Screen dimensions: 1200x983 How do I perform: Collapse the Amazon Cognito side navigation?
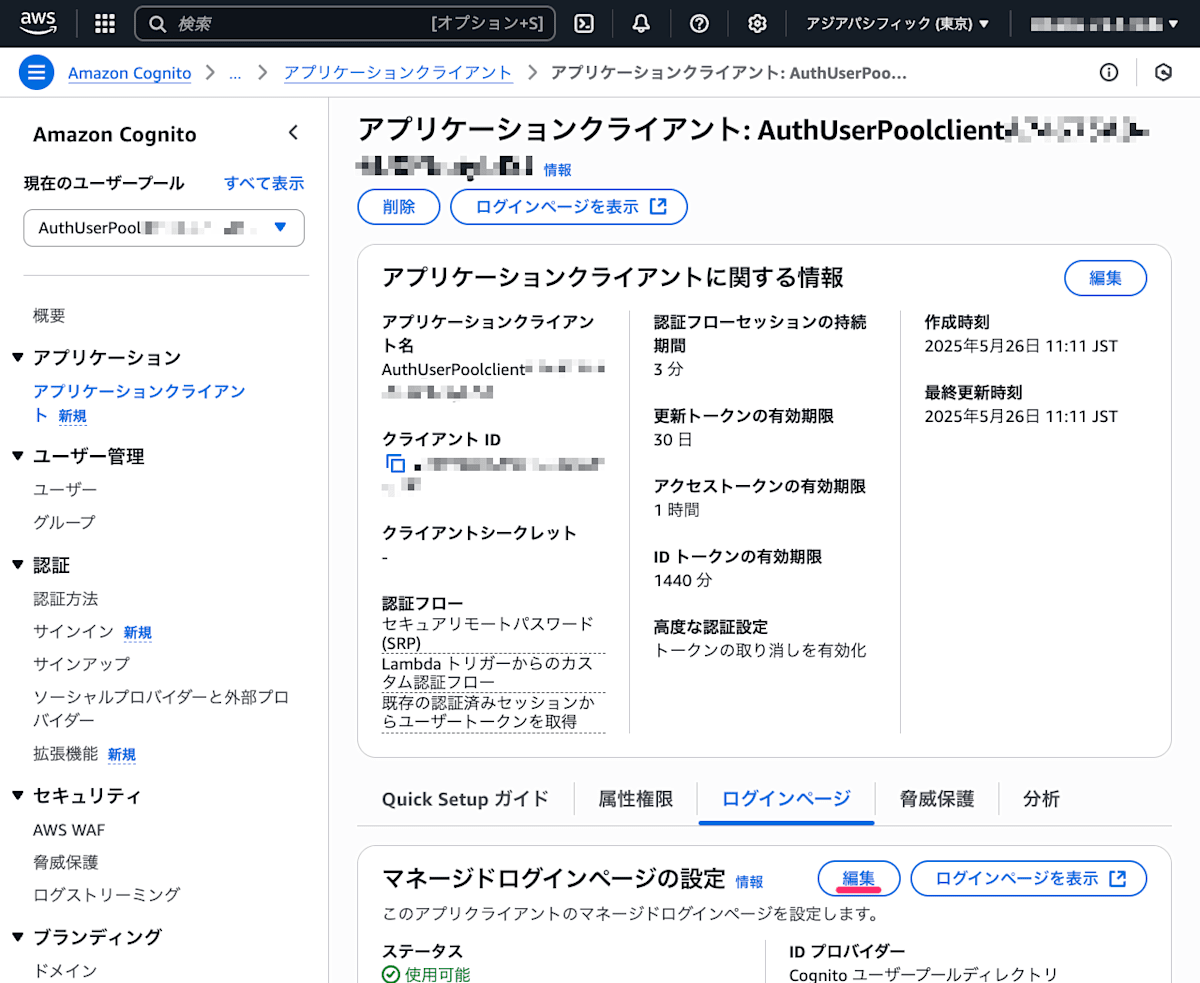(x=293, y=132)
